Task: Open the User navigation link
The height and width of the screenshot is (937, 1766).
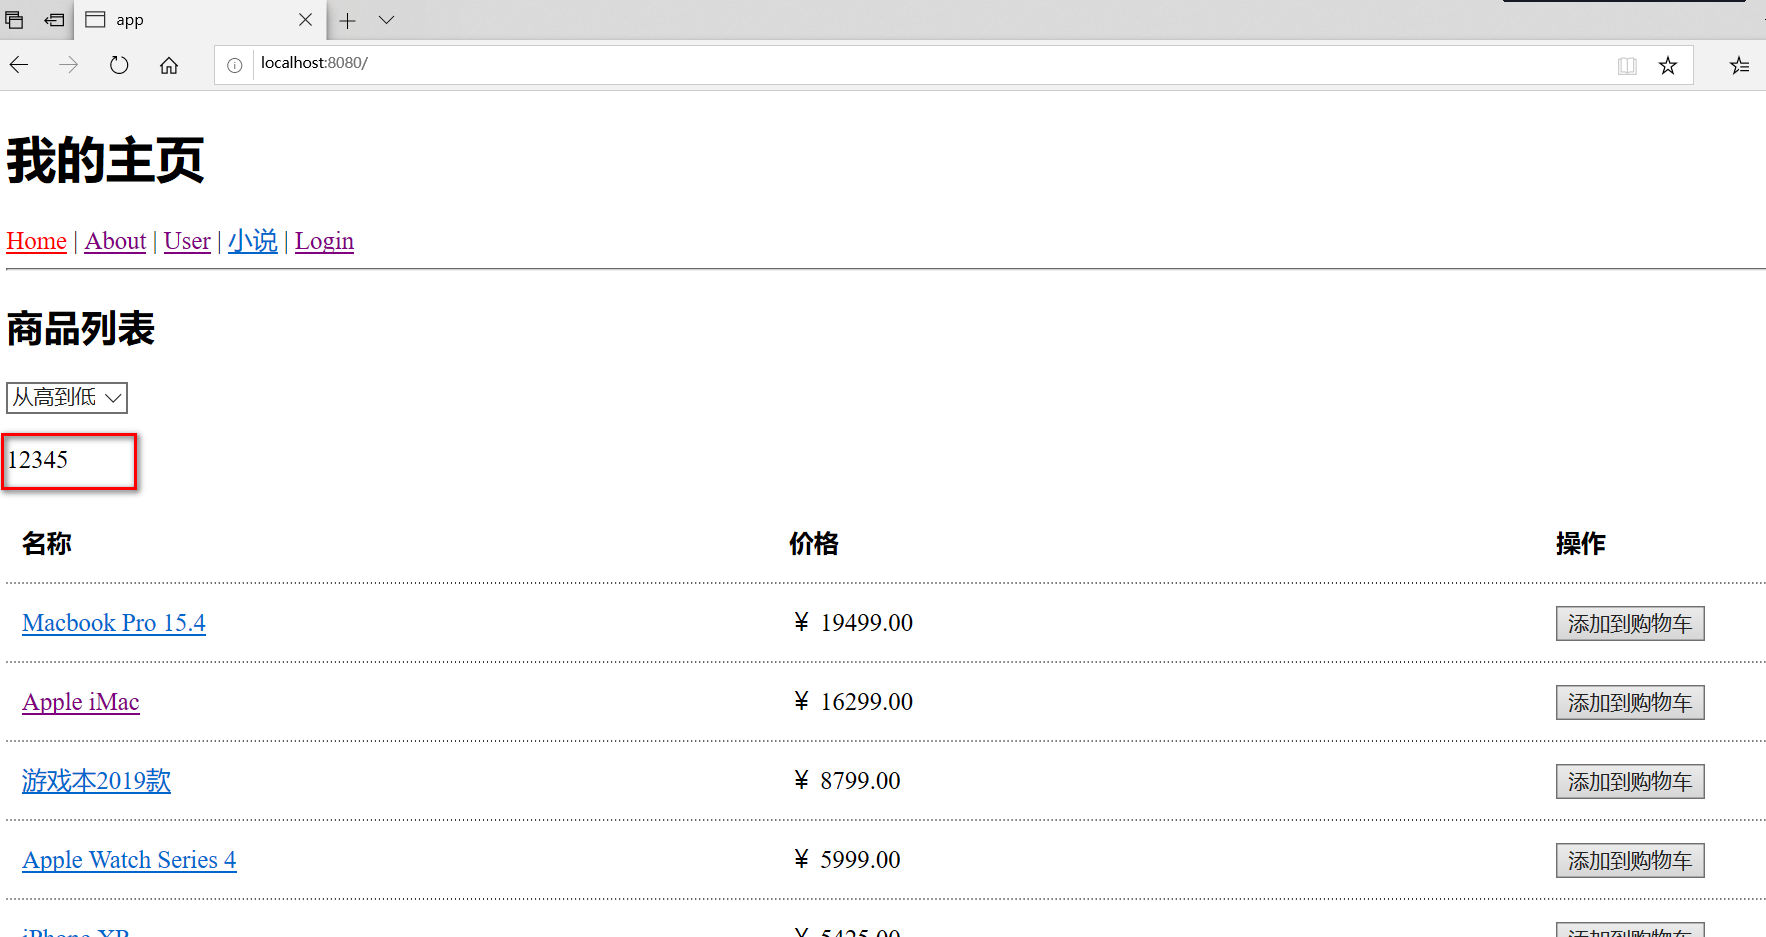Action: 187,241
